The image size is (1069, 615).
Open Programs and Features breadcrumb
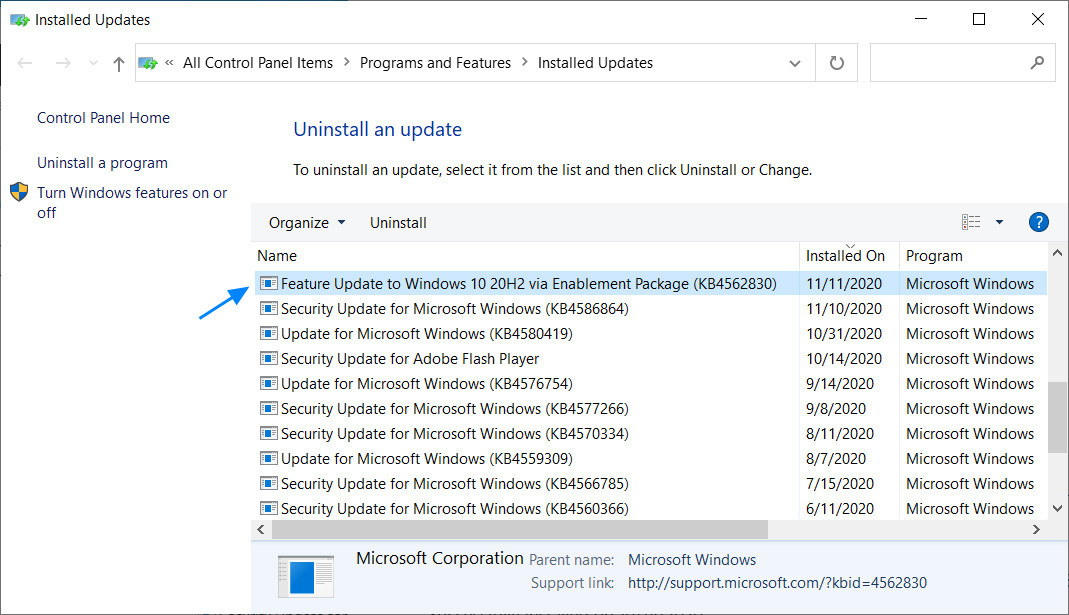tap(435, 63)
